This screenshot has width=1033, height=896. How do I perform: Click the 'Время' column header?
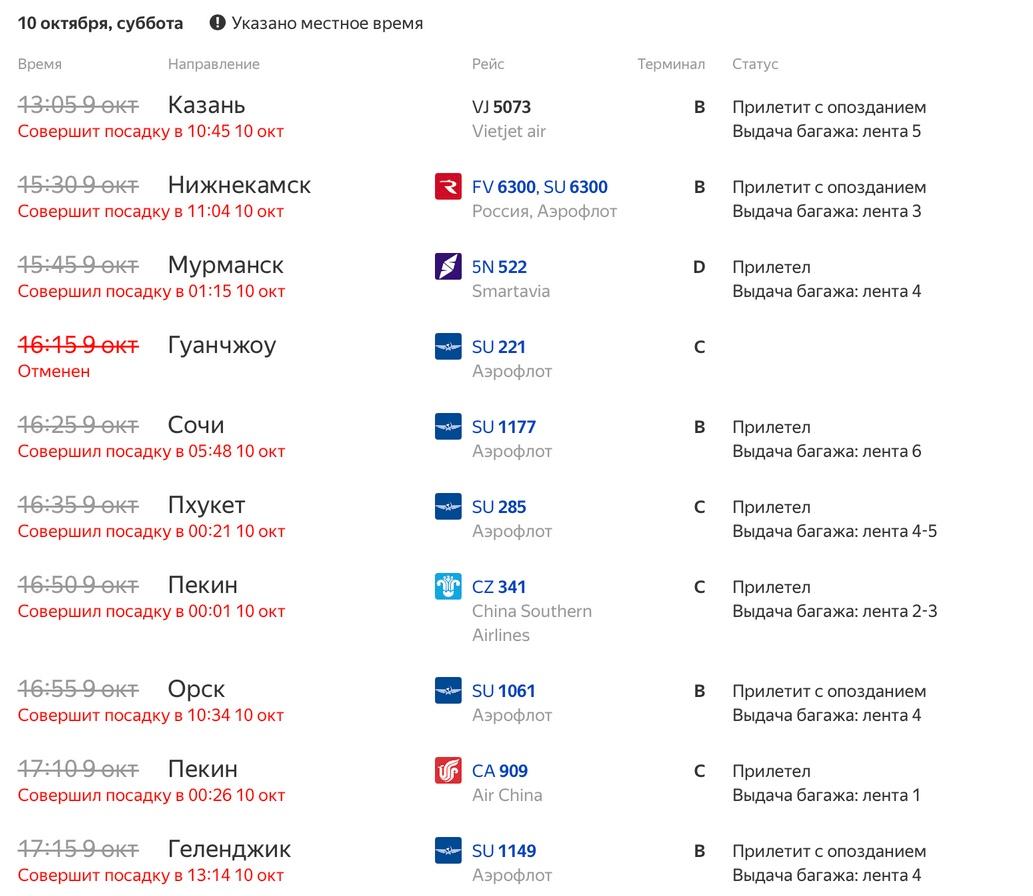pos(40,65)
